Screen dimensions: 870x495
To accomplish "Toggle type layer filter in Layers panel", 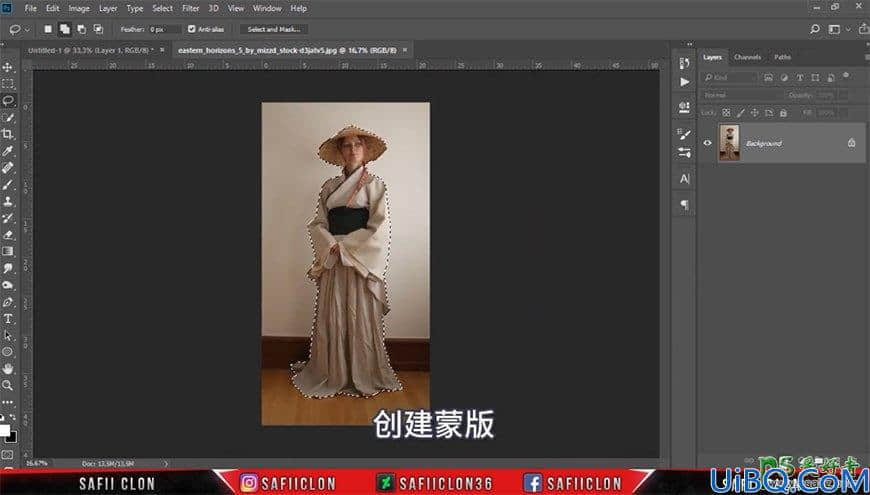I will (x=800, y=78).
